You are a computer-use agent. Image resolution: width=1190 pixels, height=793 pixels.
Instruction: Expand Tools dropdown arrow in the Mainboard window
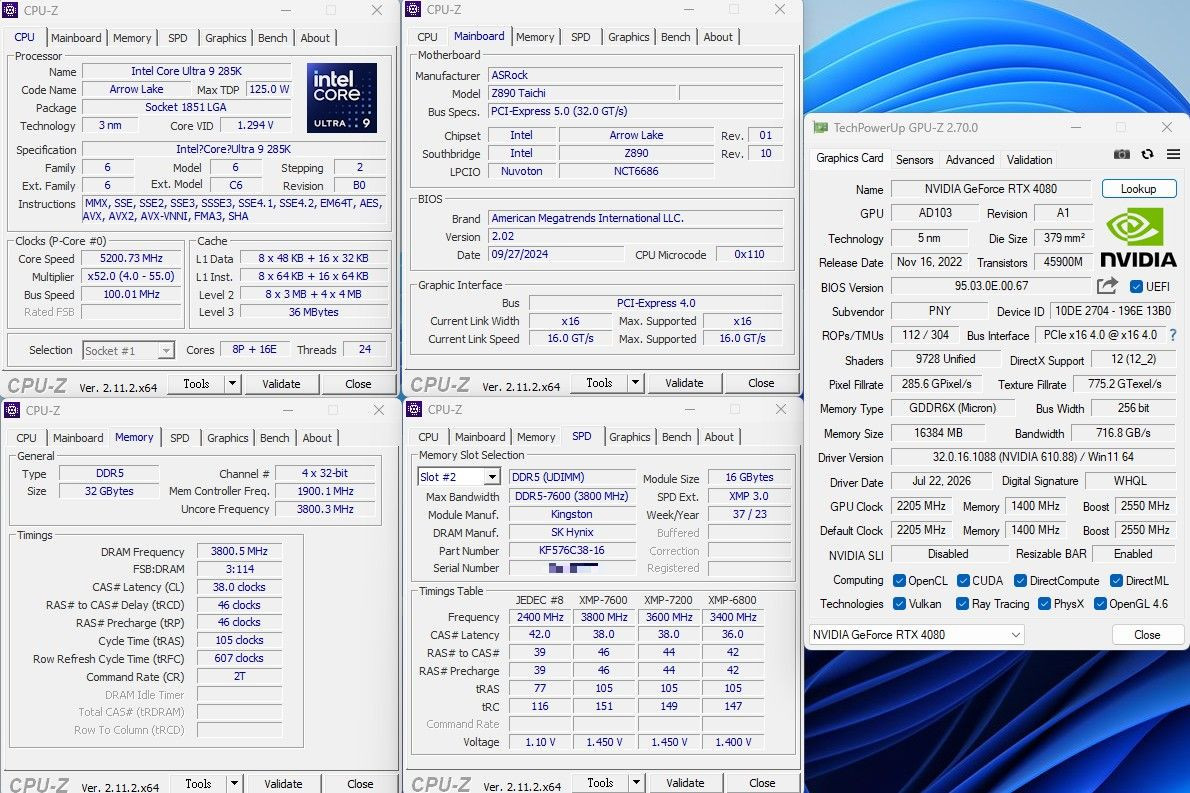click(x=635, y=382)
